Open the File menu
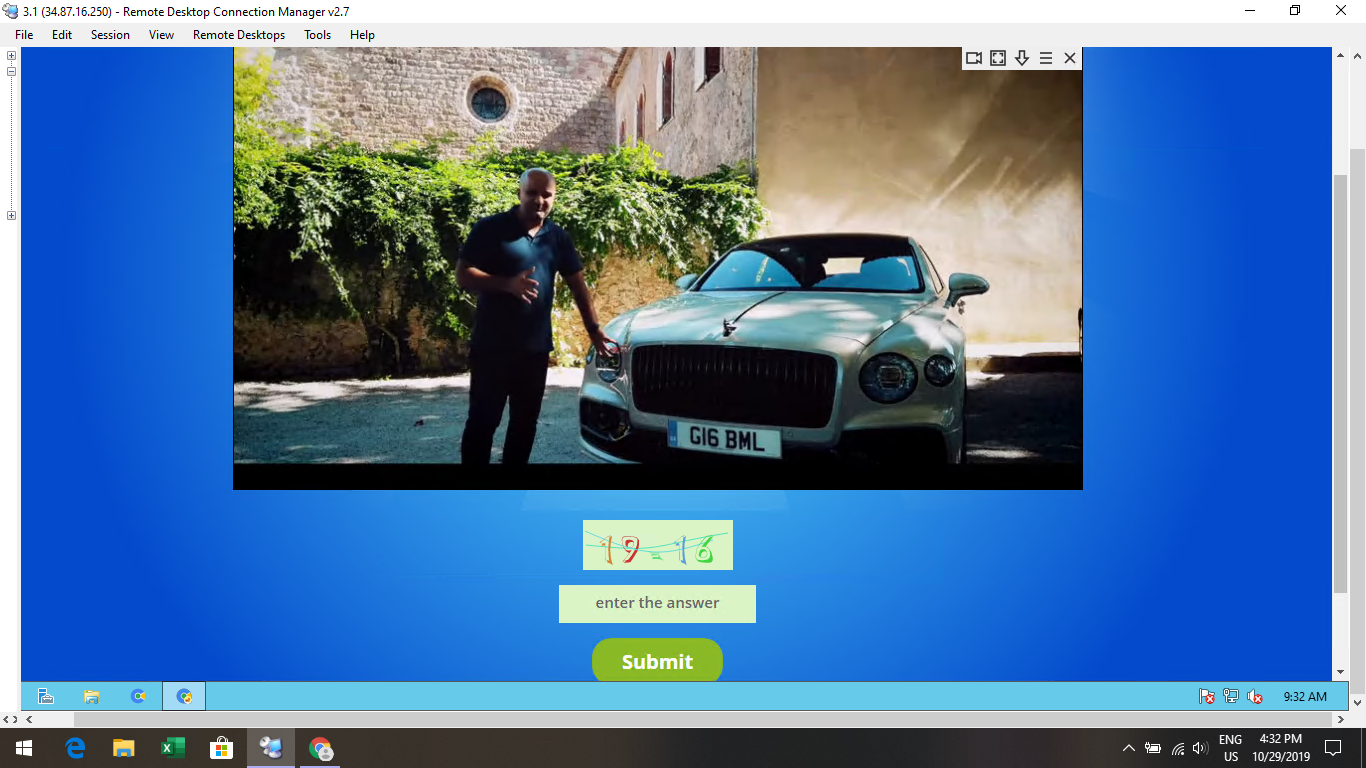Viewport: 1366px width, 768px height. 24,34
